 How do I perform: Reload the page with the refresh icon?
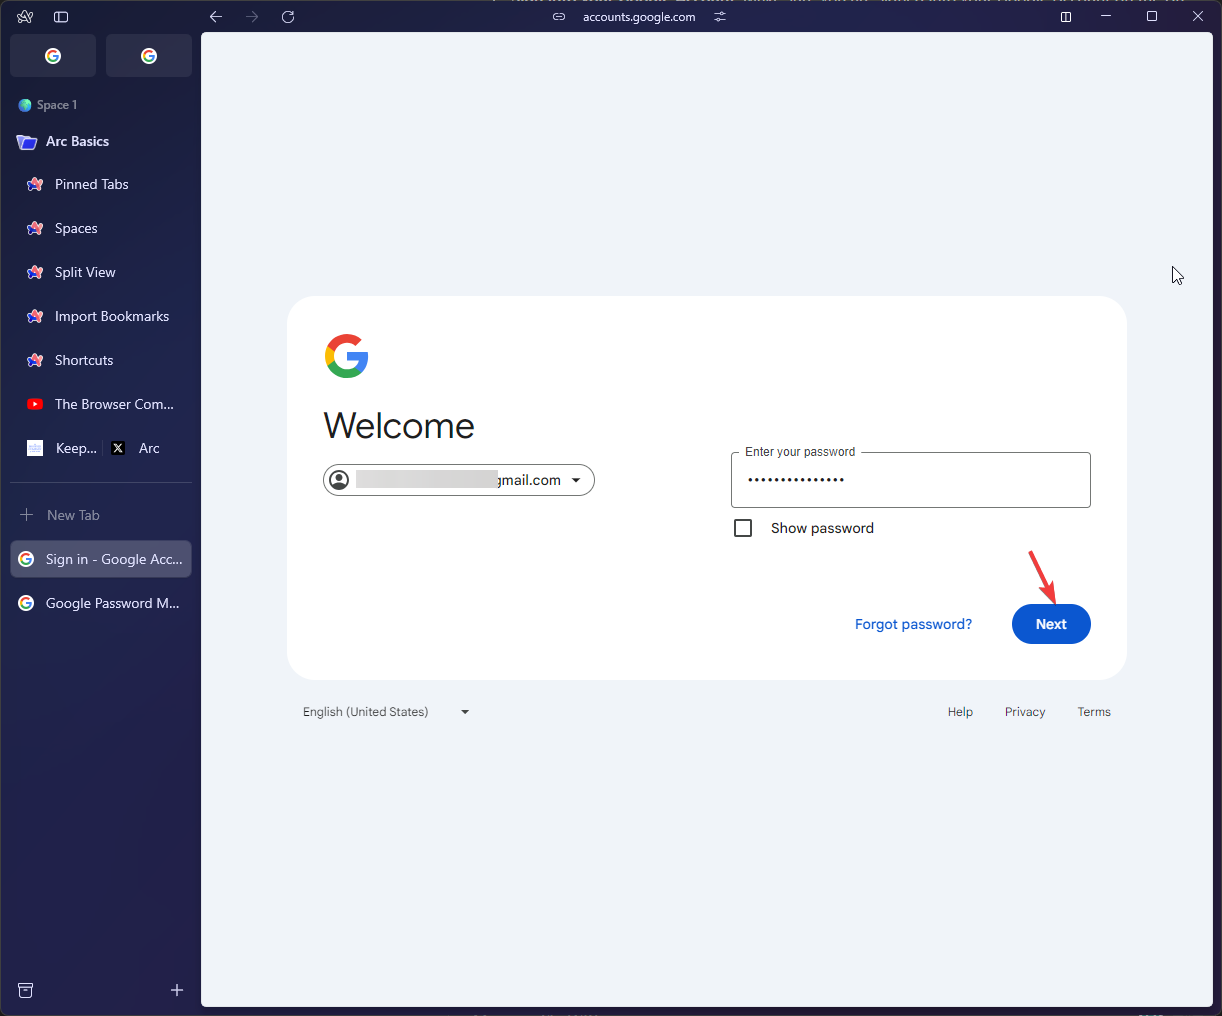pyautogui.click(x=288, y=17)
